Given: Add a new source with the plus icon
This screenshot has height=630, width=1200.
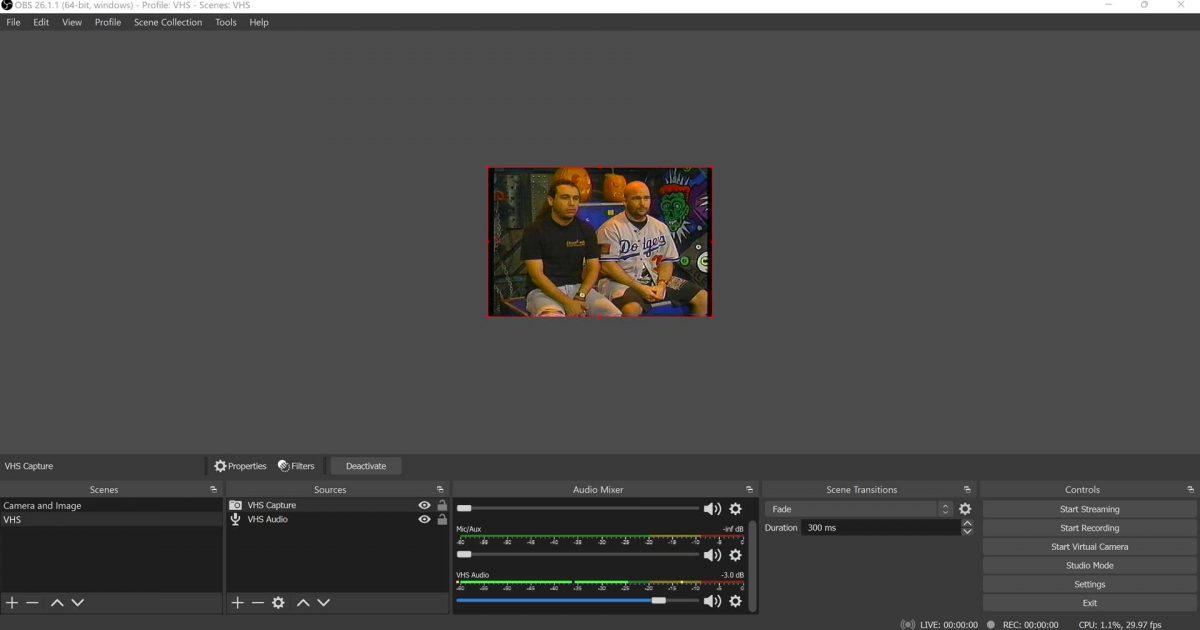Looking at the screenshot, I should tap(237, 603).
